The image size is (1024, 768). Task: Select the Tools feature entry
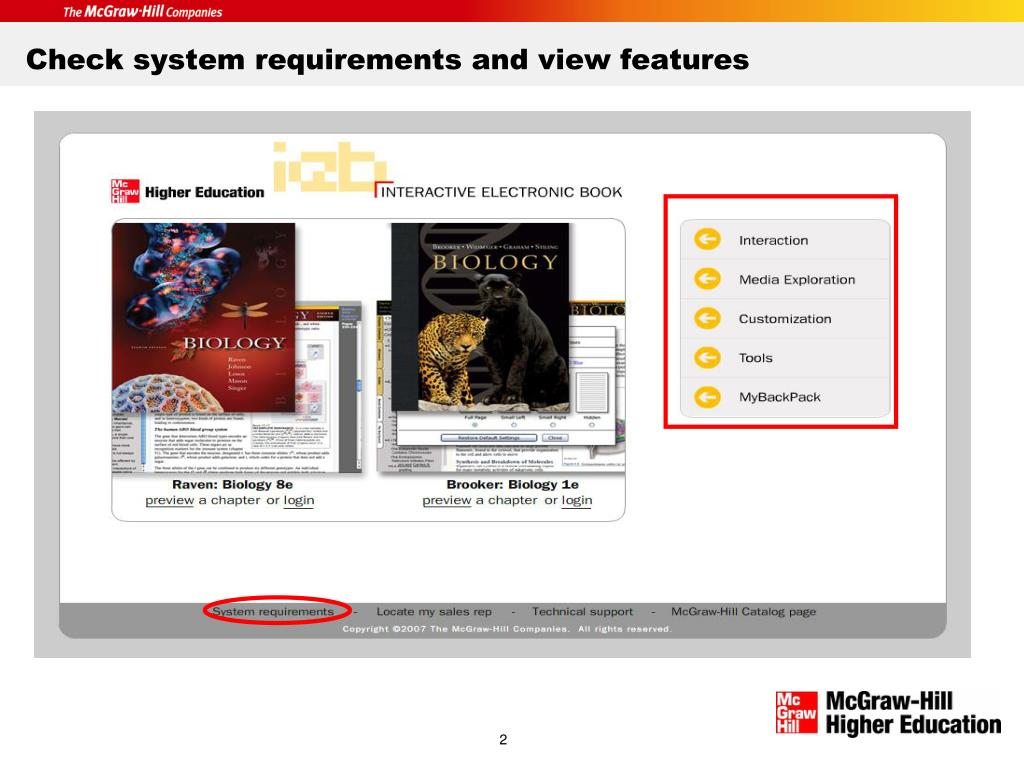[785, 358]
